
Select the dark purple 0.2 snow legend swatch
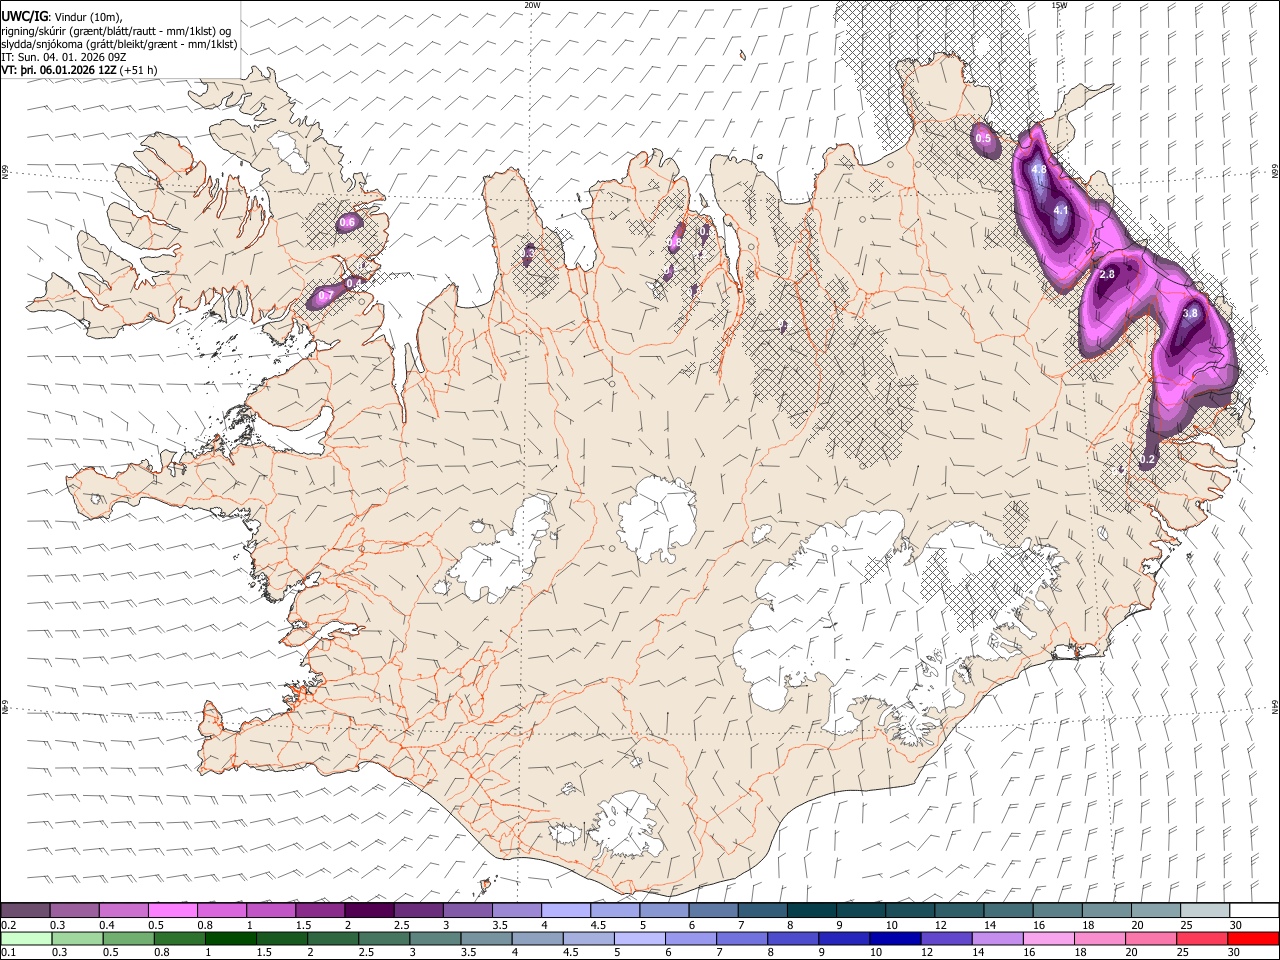coord(26,910)
